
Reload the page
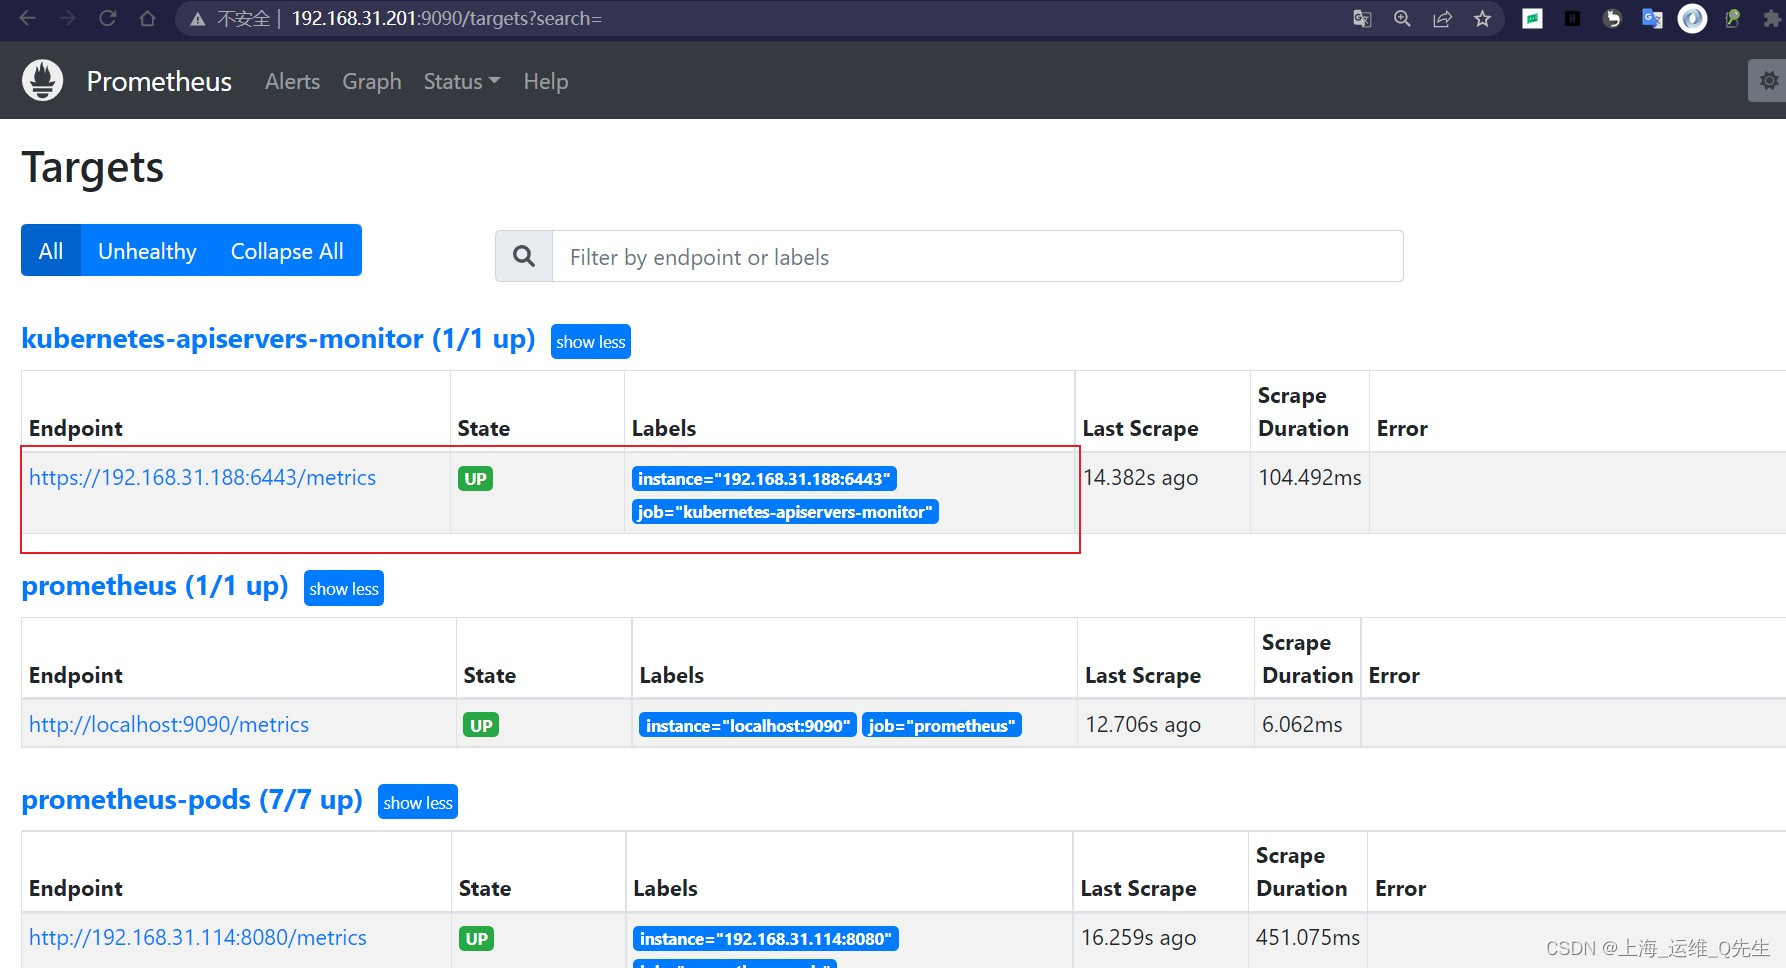107,18
